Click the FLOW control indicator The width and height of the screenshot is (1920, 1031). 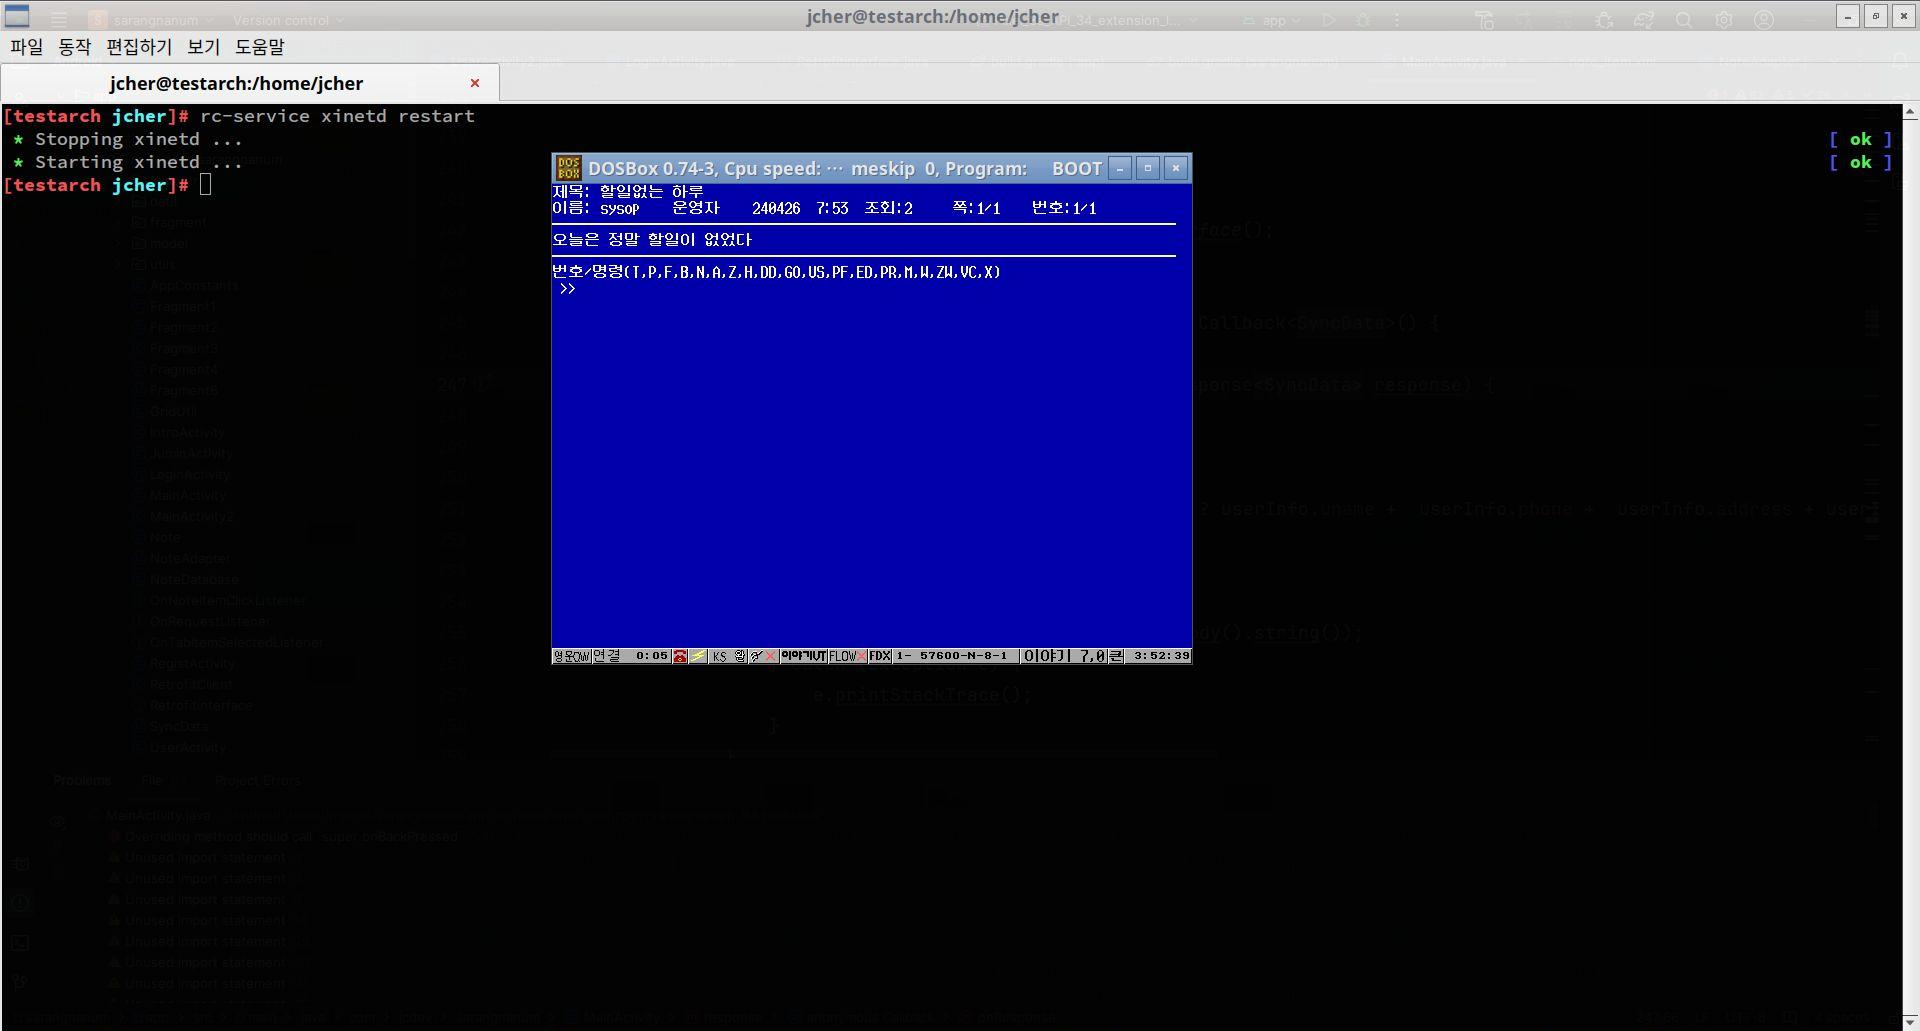[x=843, y=656]
